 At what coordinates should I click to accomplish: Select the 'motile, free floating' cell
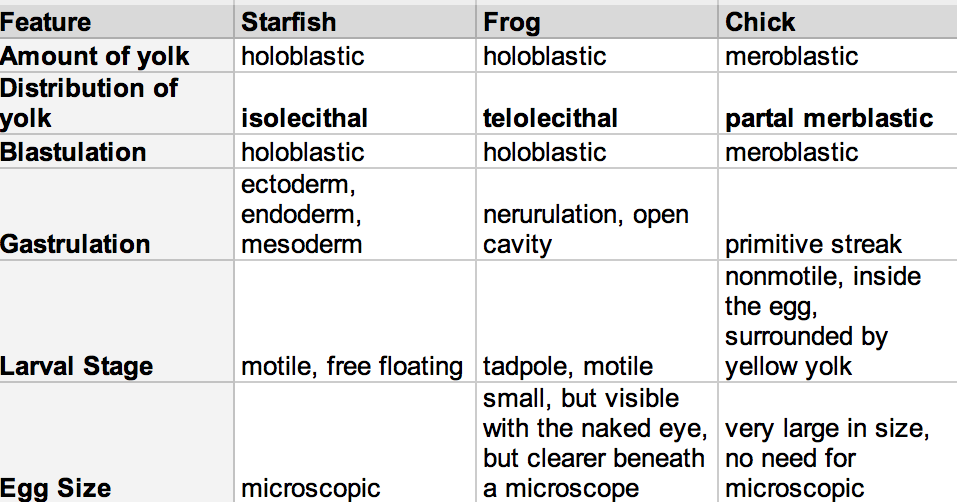click(352, 366)
